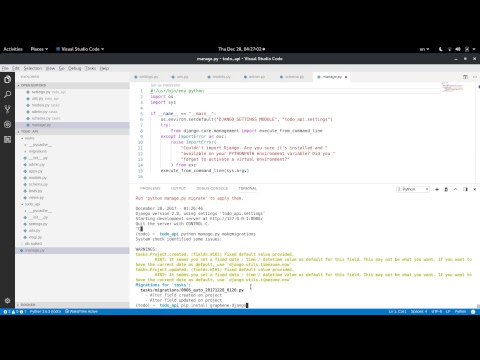Toggle the panel position icon
Image resolution: width=480 pixels, height=360 pixels.
465,189
